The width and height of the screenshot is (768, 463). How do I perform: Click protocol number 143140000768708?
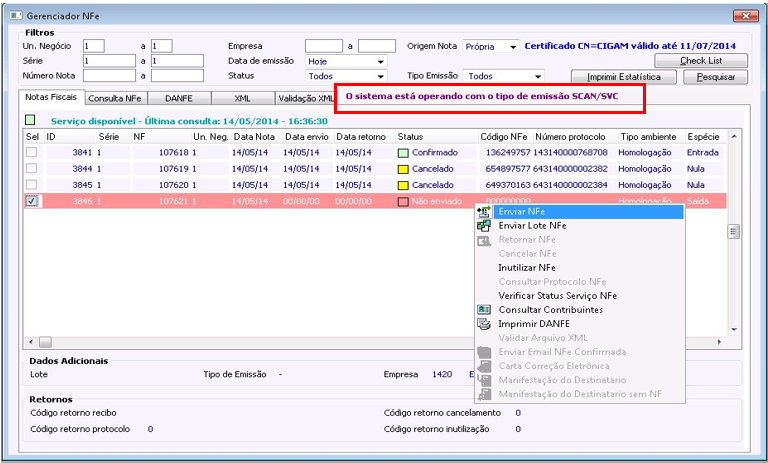click(x=570, y=152)
